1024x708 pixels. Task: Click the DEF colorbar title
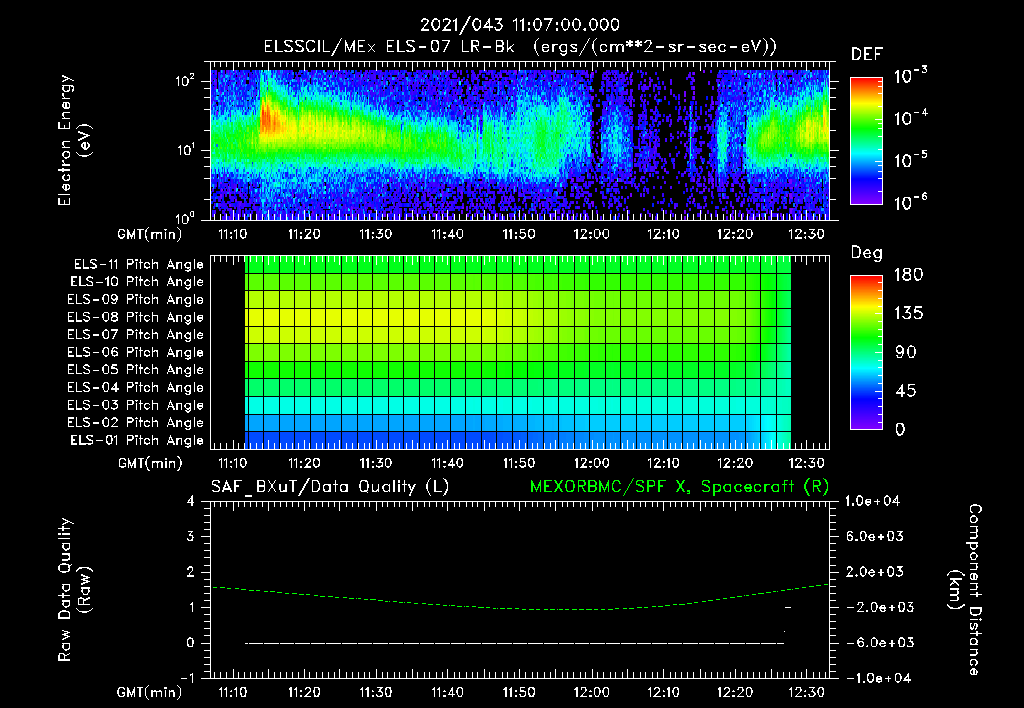pos(867,55)
